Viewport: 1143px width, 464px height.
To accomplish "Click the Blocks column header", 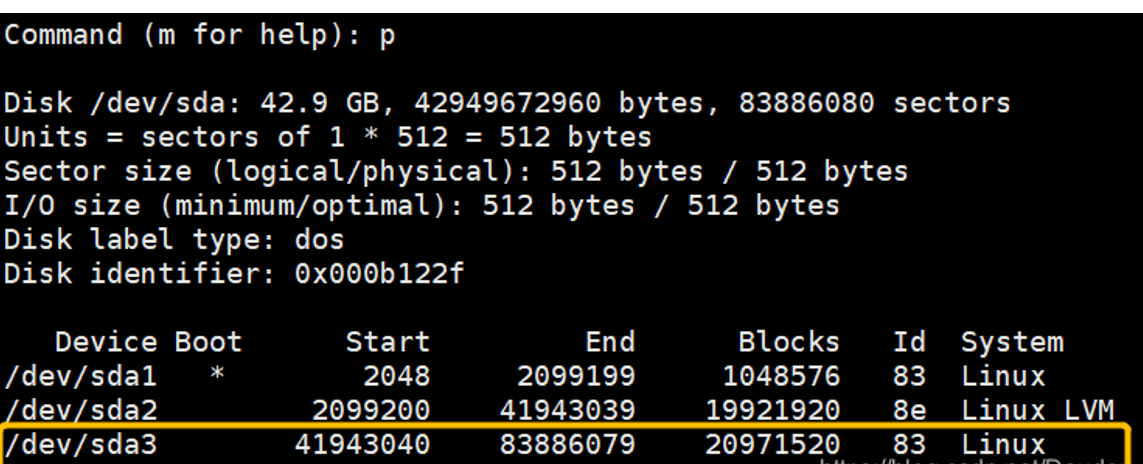I will [x=788, y=342].
